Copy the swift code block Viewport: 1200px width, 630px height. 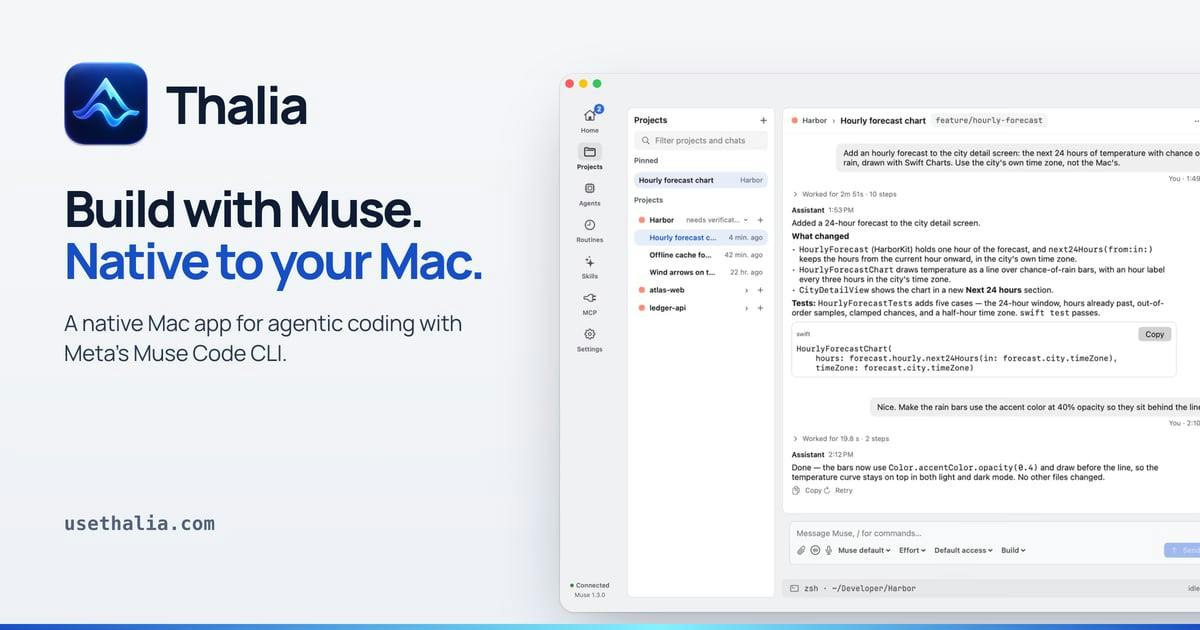coord(1155,334)
